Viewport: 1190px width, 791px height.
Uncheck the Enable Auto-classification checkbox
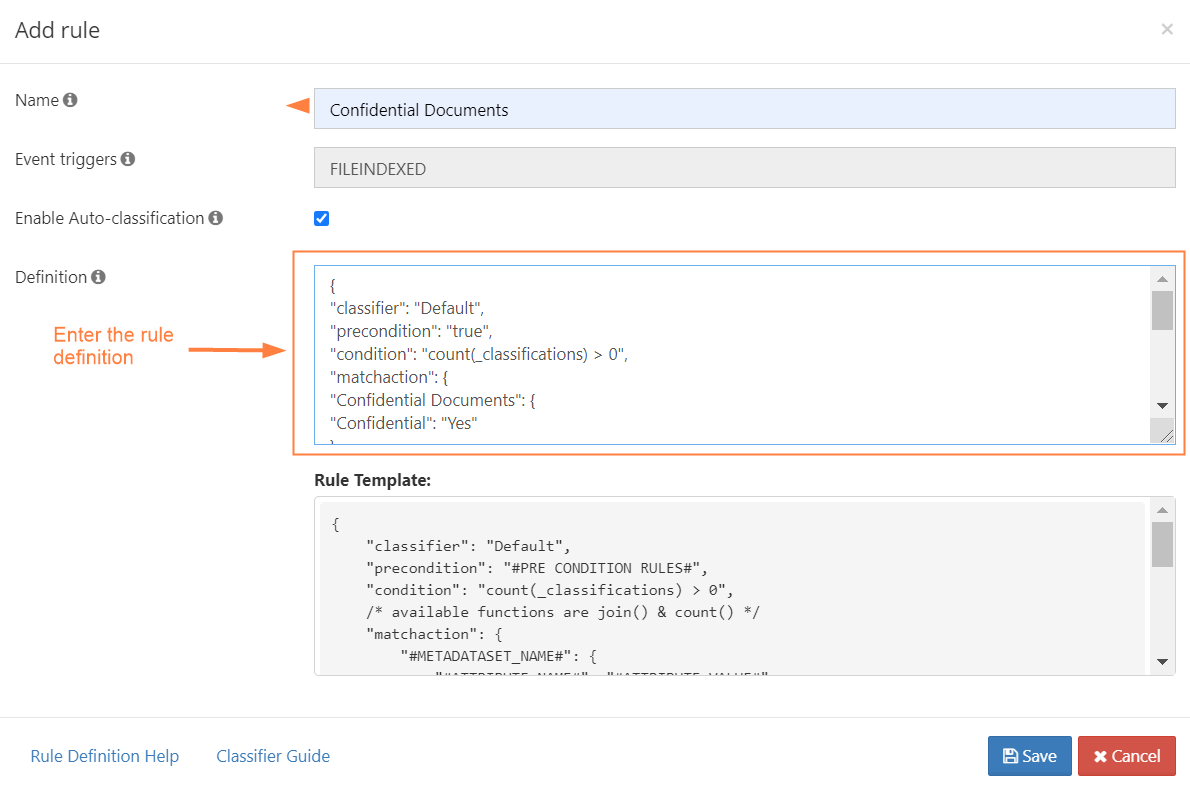(x=321, y=219)
